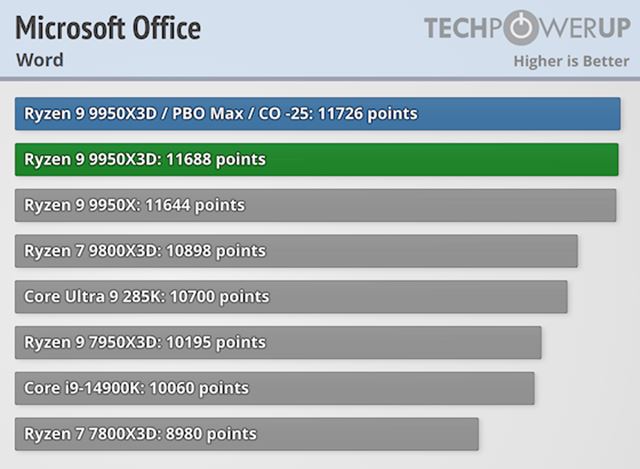
Task: Select the Microsoft Office chart title
Action: pos(108,27)
